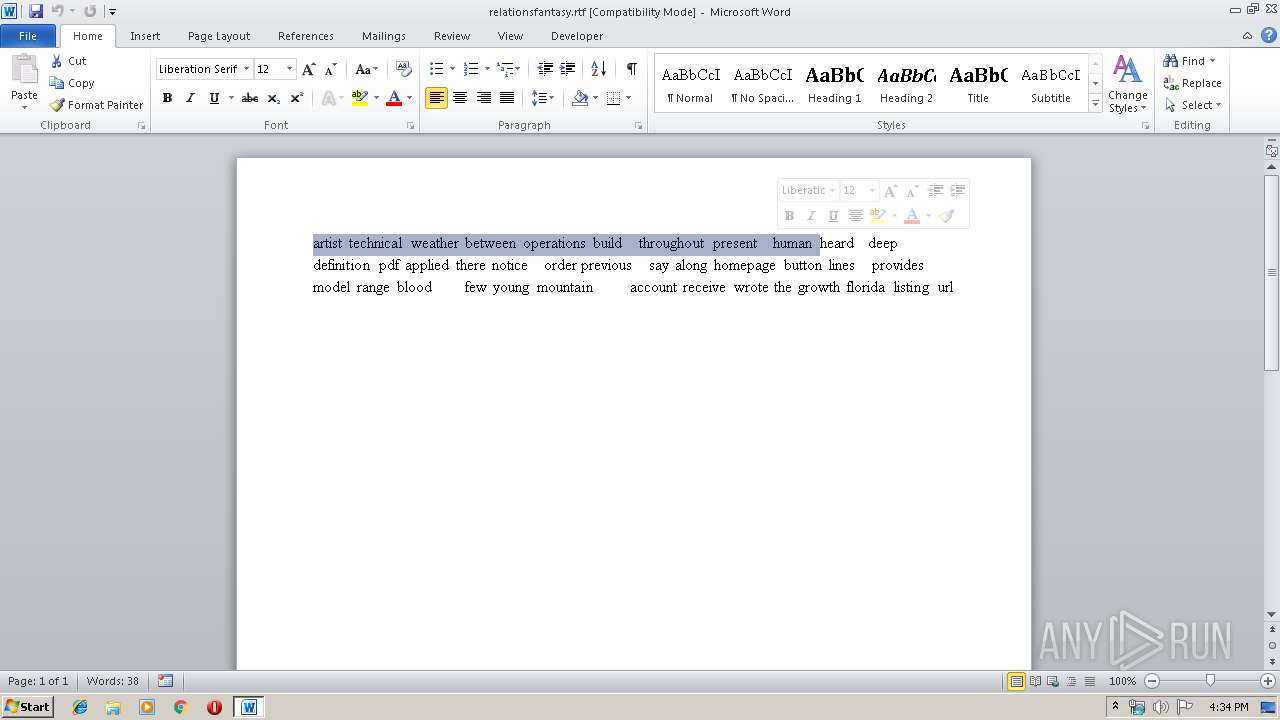Open the Change Styles menu
This screenshot has height=720, width=1280.
pos(1127,84)
